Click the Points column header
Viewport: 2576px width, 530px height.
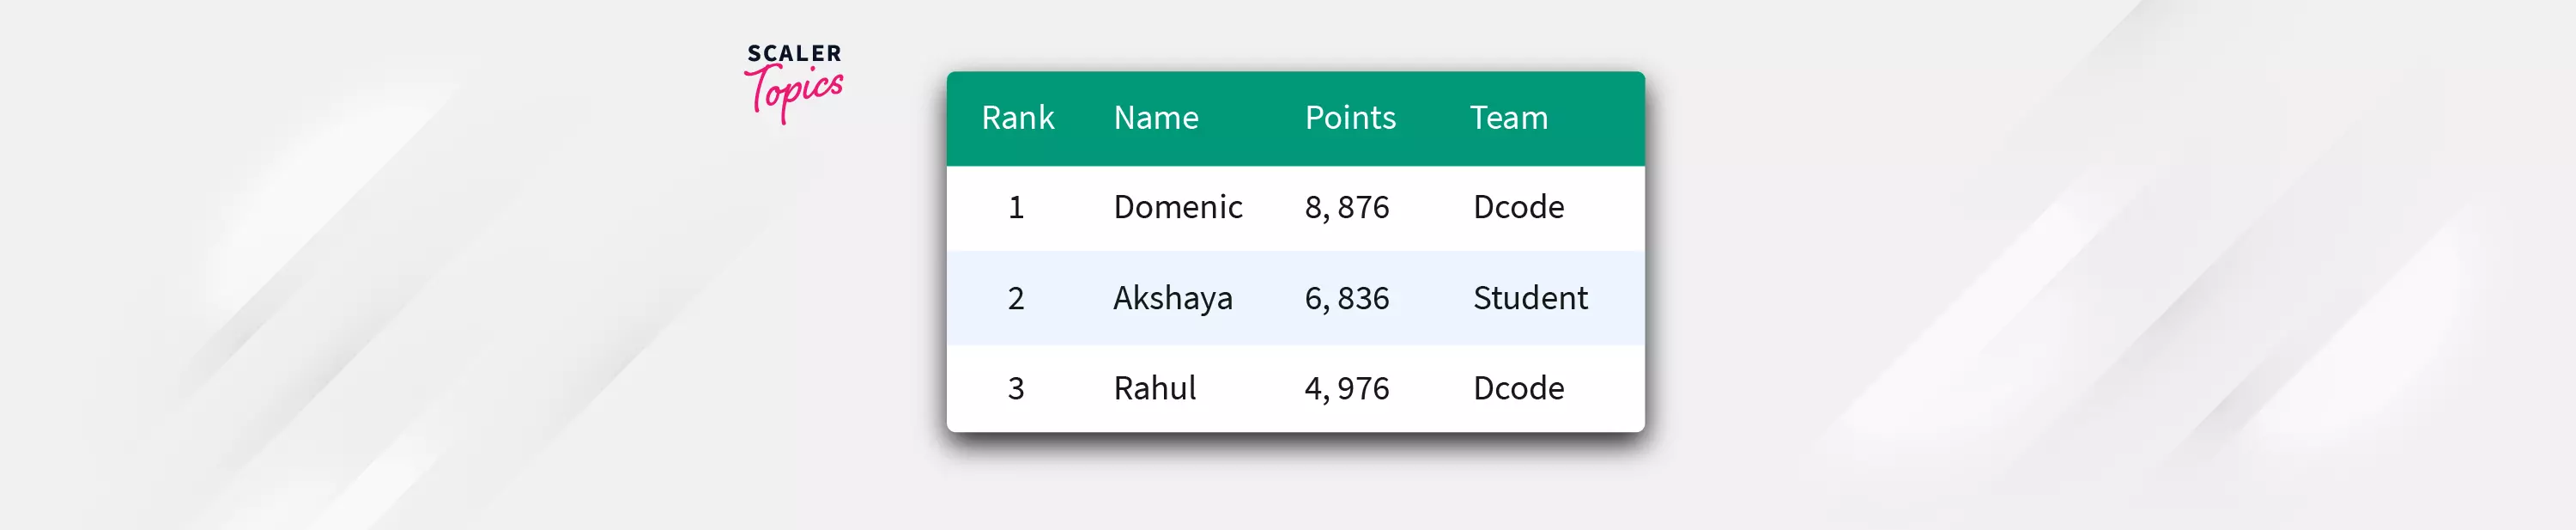click(x=1349, y=118)
